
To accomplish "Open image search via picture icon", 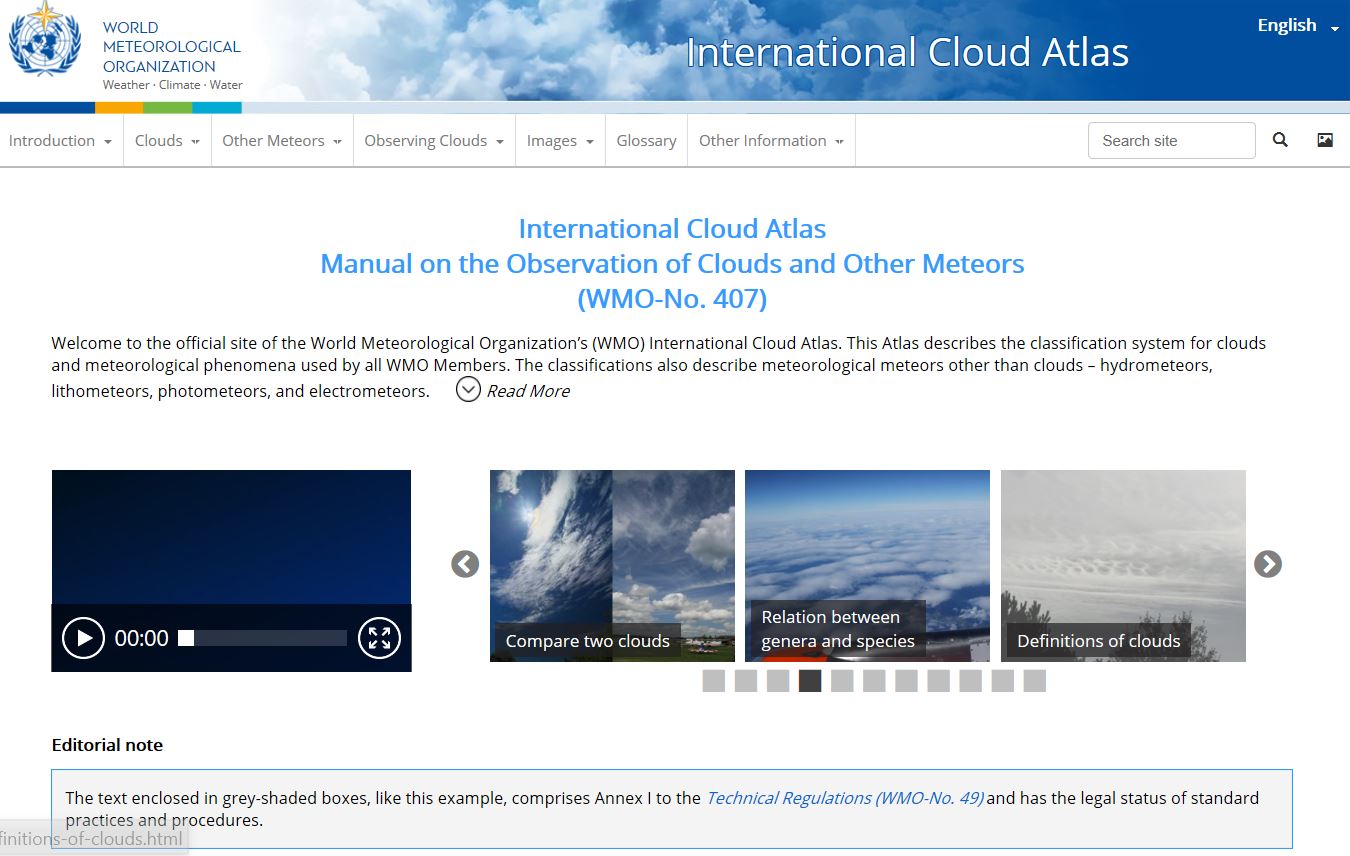I will (1325, 140).
